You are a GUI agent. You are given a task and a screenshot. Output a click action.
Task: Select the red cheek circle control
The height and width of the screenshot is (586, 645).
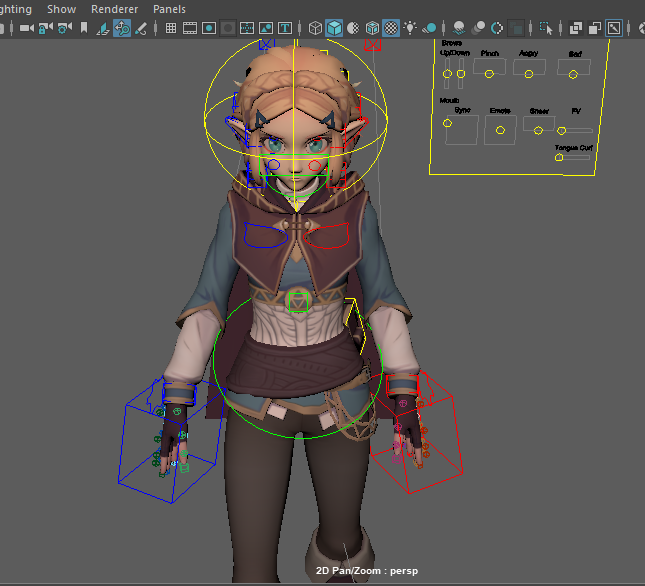pyautogui.click(x=315, y=166)
